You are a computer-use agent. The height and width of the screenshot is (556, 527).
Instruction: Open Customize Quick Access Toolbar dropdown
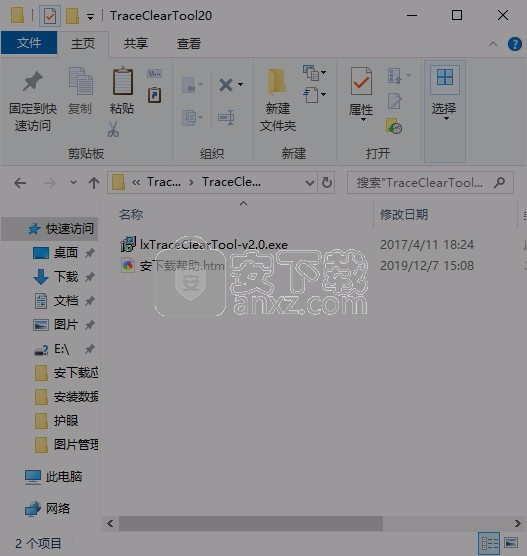pos(90,17)
